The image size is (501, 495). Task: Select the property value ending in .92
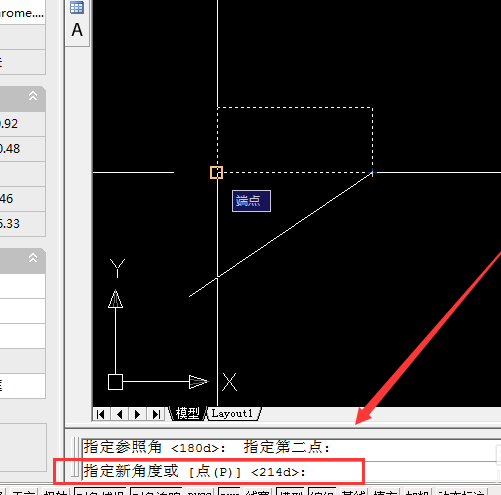tap(22, 124)
